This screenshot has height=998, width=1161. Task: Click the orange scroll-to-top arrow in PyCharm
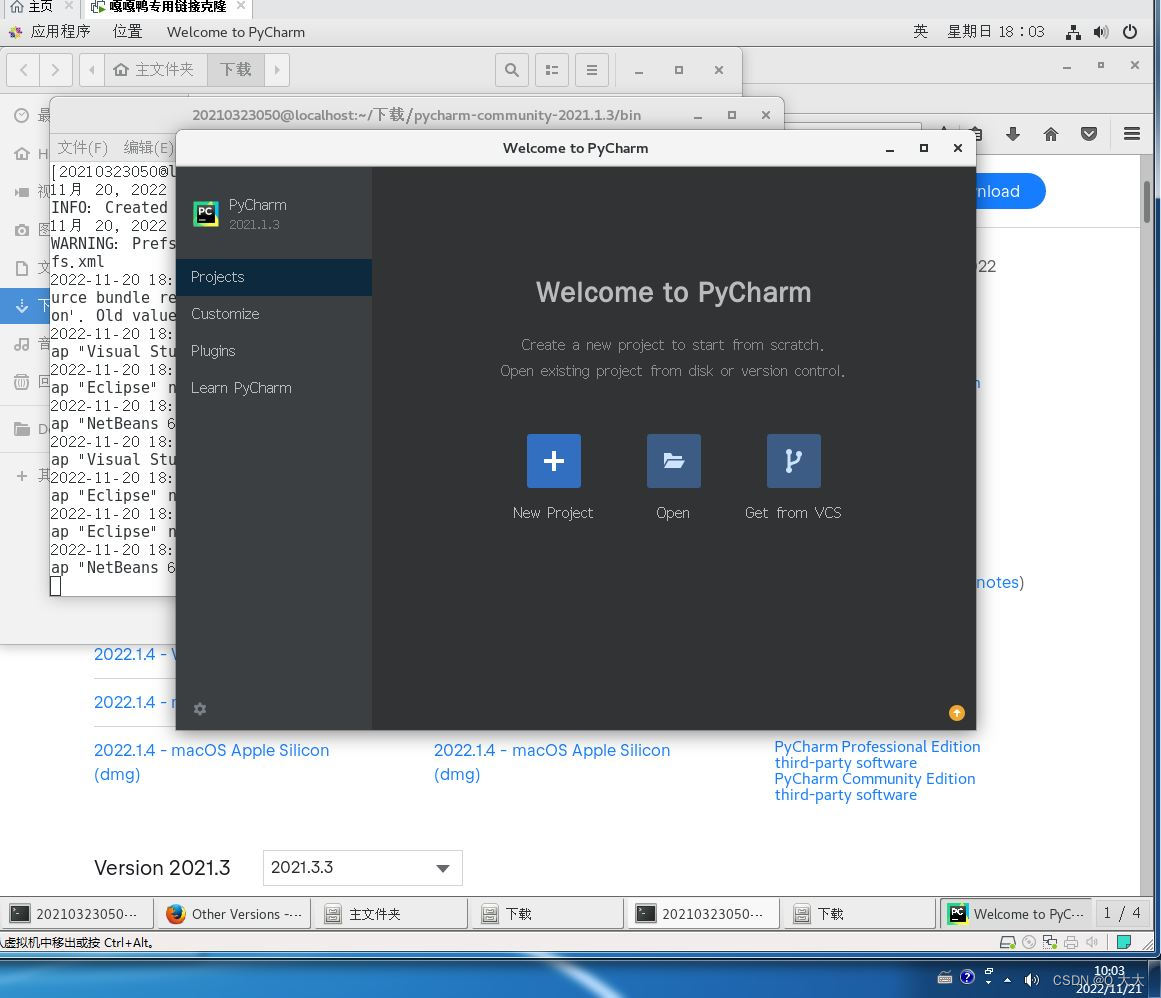(x=956, y=712)
